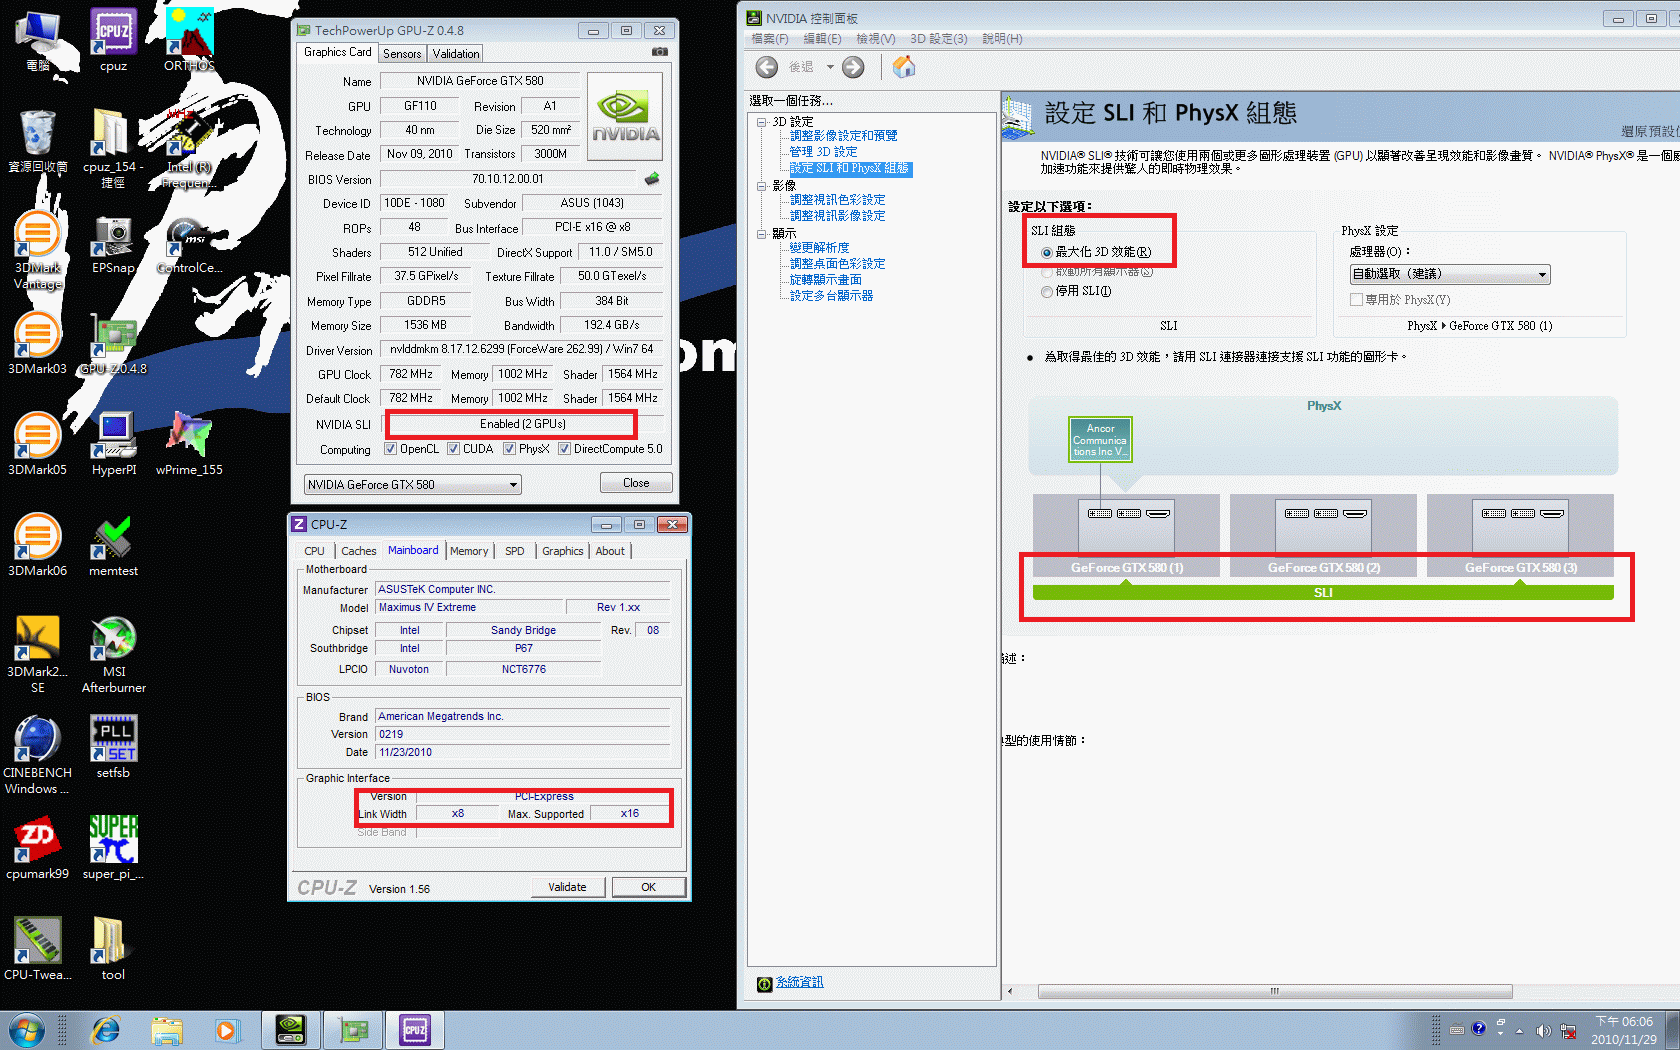Open the GPU-Z 0.4.8 desktop icon

pyautogui.click(x=113, y=343)
